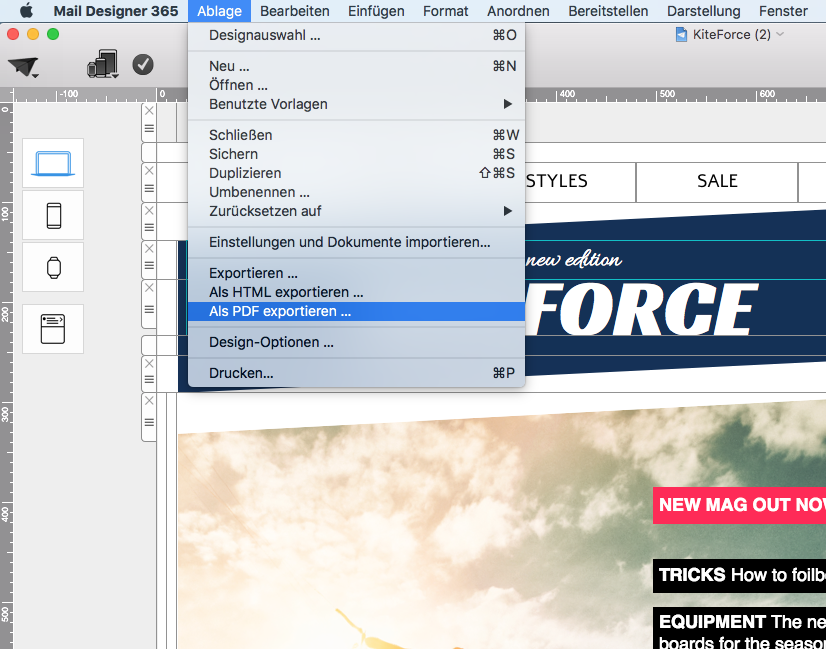Click the topmost block drag handle

(149, 129)
